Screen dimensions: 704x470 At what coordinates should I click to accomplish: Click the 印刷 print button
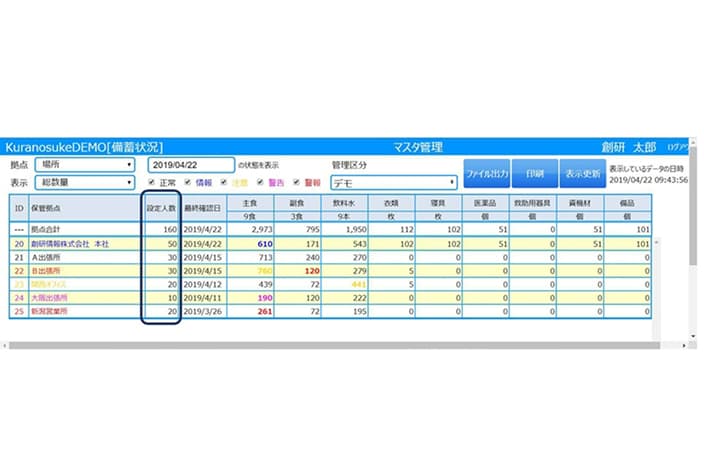pos(534,174)
